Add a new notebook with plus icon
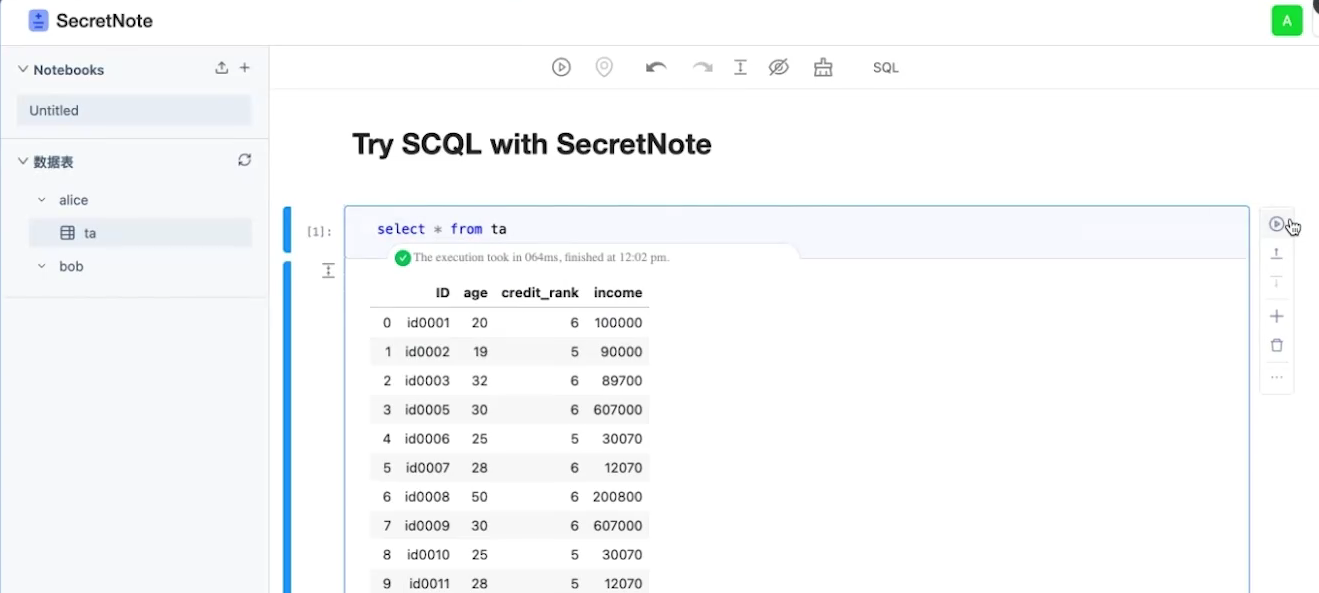1319x593 pixels. [x=245, y=68]
